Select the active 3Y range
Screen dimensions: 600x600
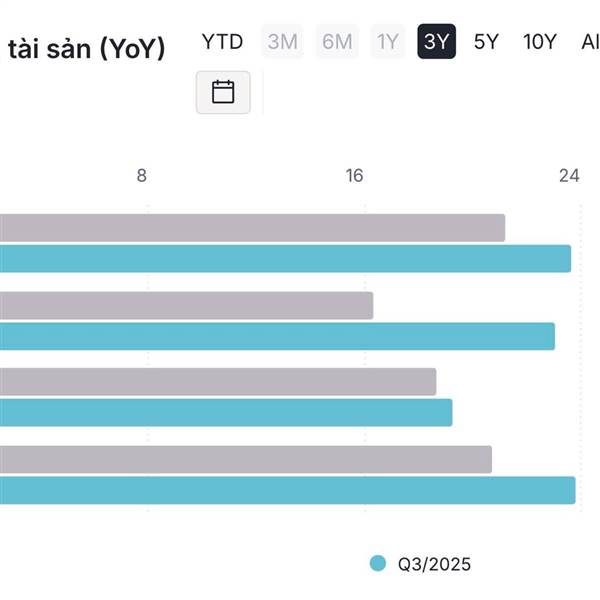click(x=437, y=42)
